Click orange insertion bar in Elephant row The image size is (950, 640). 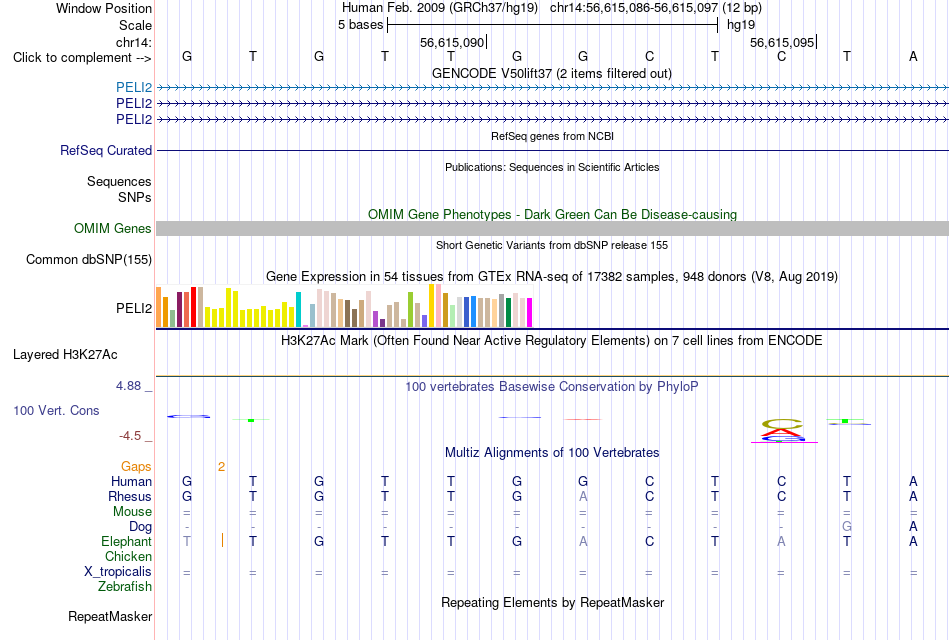222,540
